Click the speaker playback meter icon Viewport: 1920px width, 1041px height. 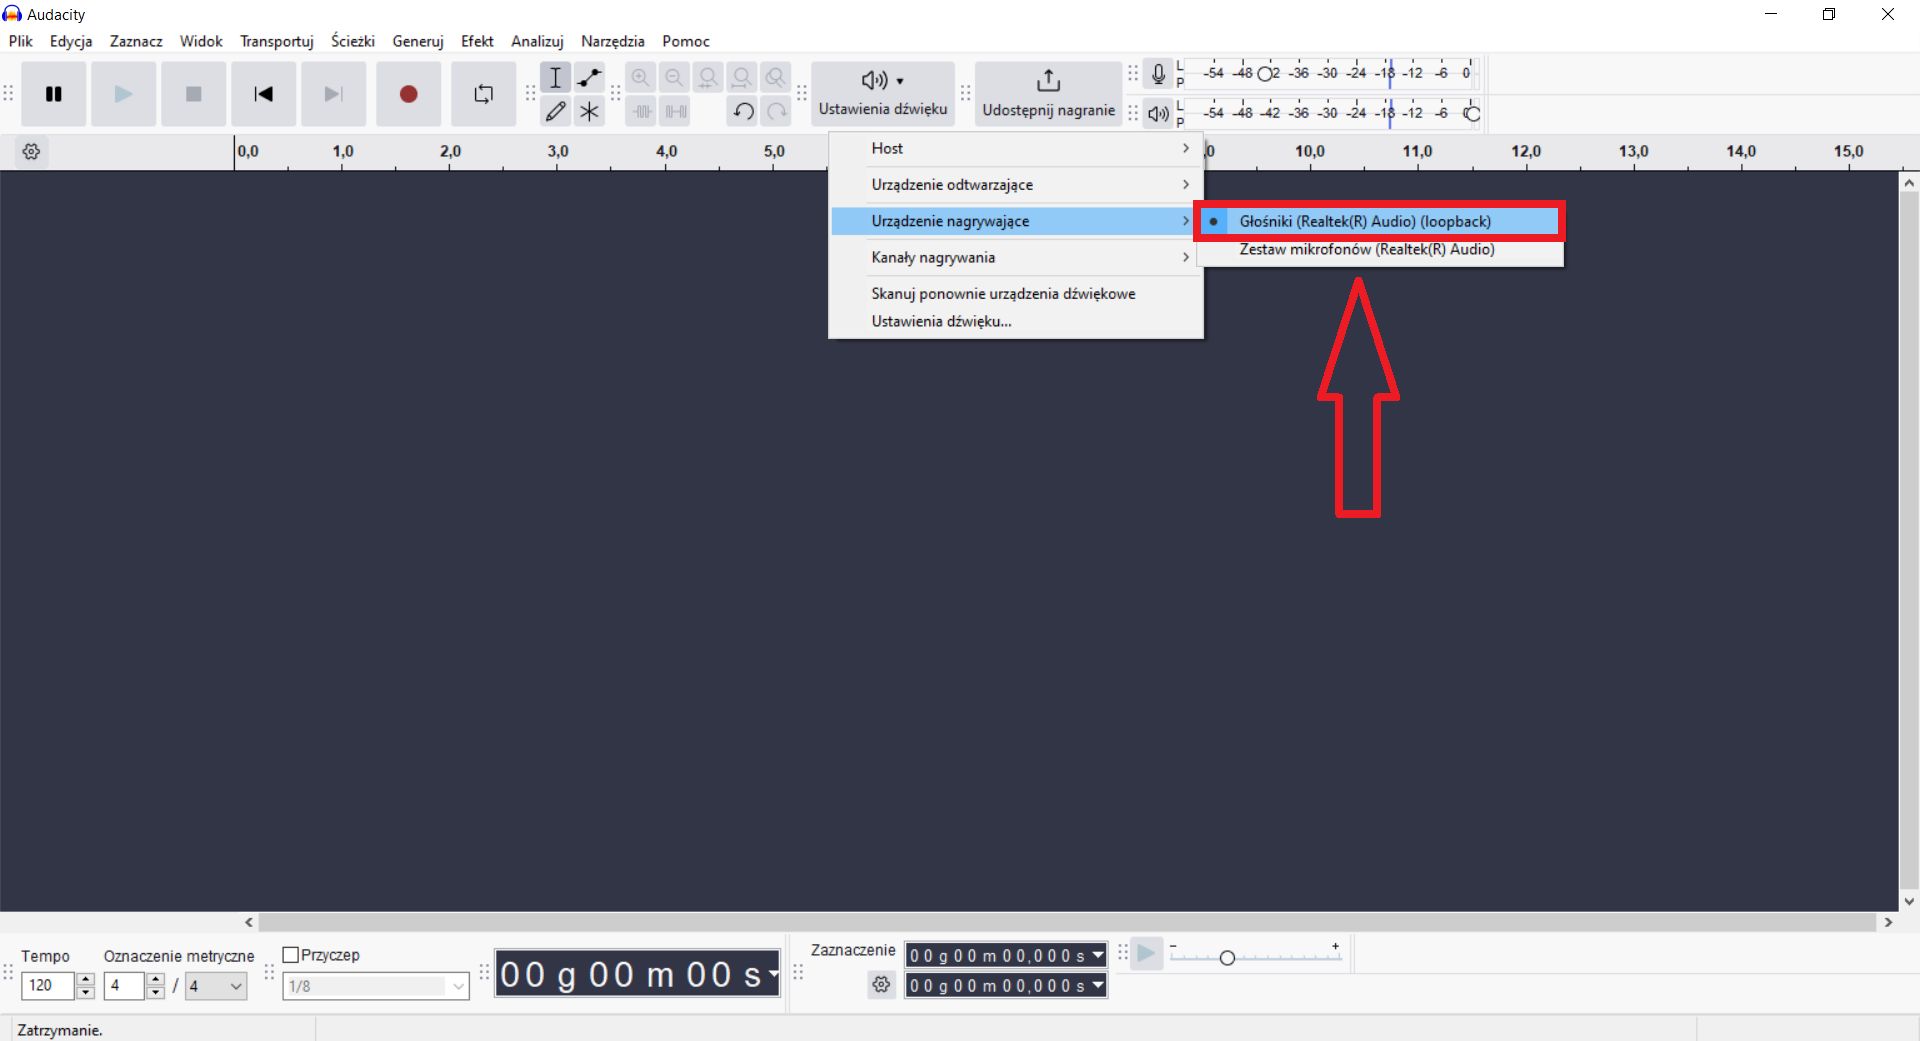pos(1158,114)
